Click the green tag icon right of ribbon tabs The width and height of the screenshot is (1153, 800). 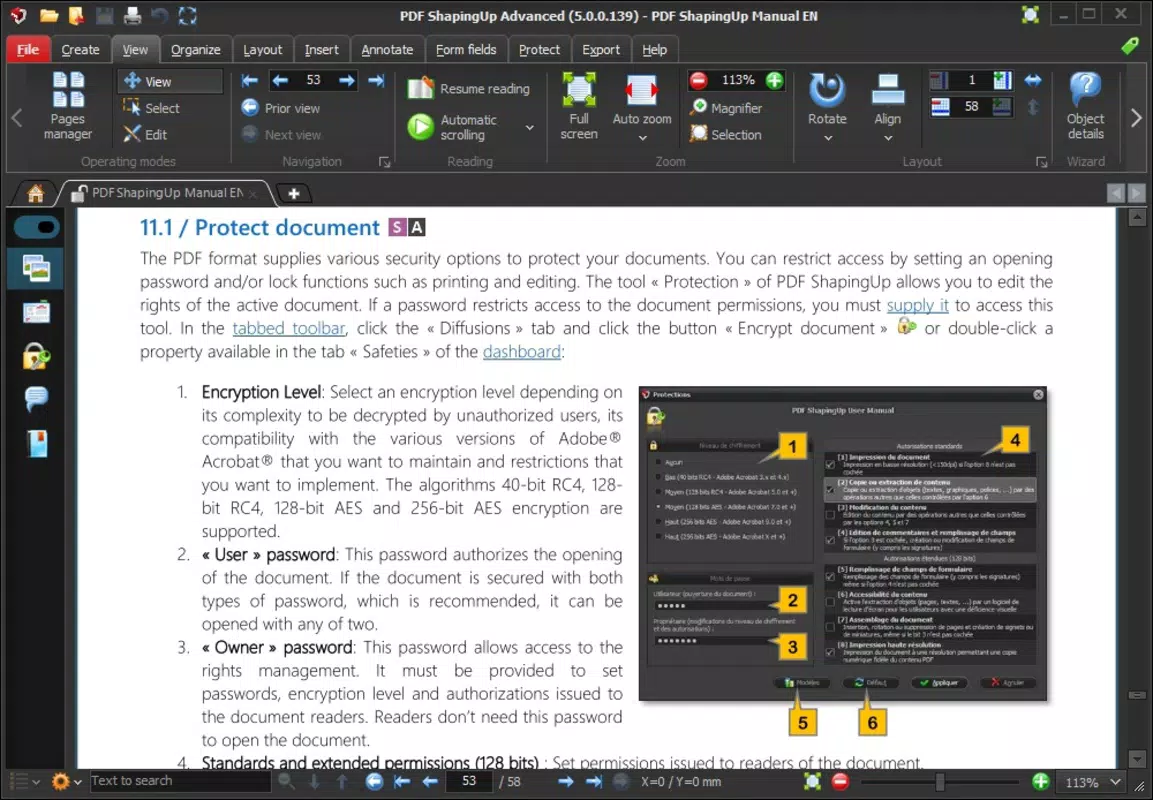pyautogui.click(x=1129, y=46)
